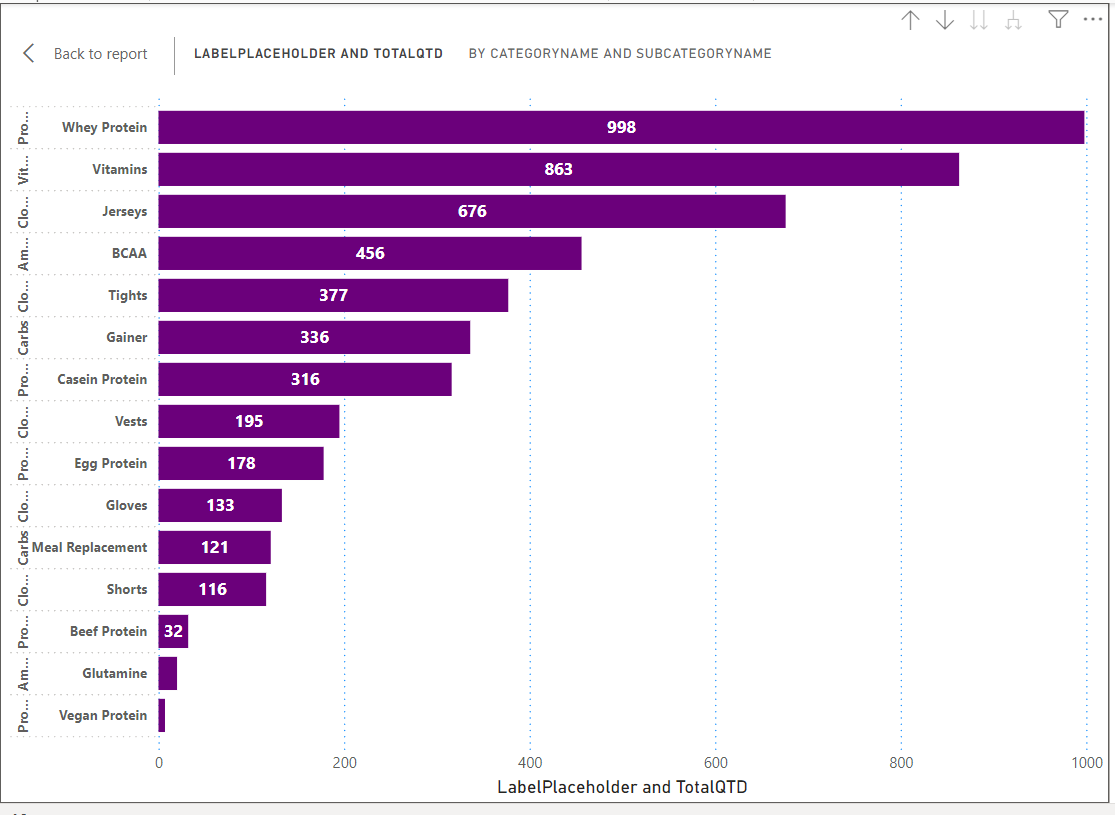Click the Jerseys axis label
This screenshot has width=1115, height=815.
[x=124, y=211]
